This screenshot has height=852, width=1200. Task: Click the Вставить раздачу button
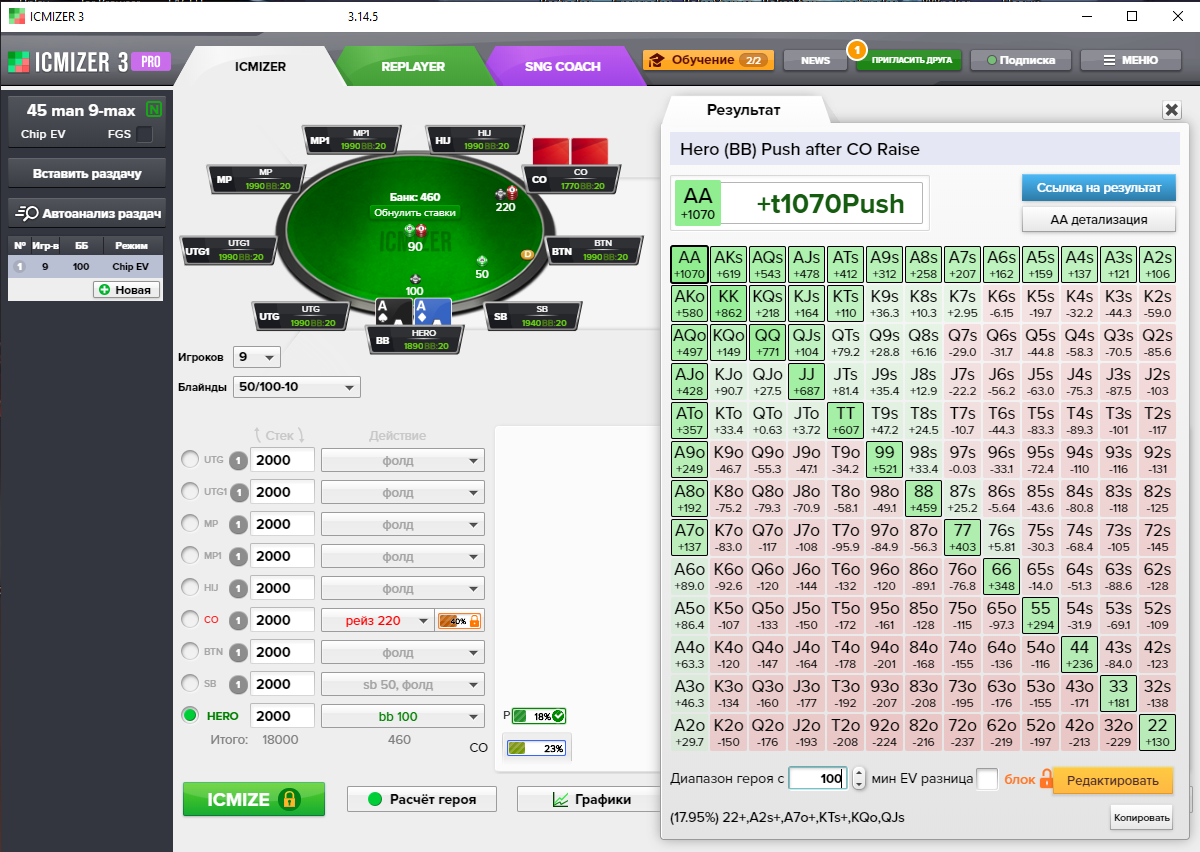pos(87,173)
